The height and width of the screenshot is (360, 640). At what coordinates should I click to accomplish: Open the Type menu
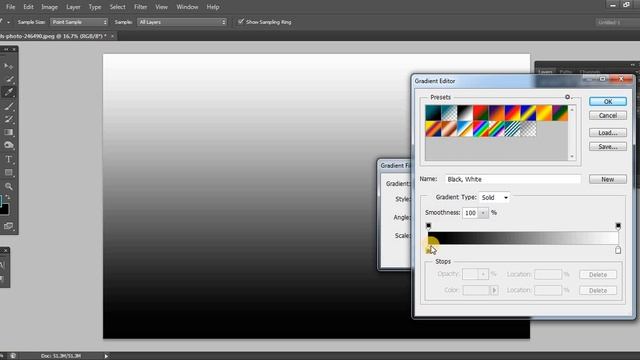point(95,7)
